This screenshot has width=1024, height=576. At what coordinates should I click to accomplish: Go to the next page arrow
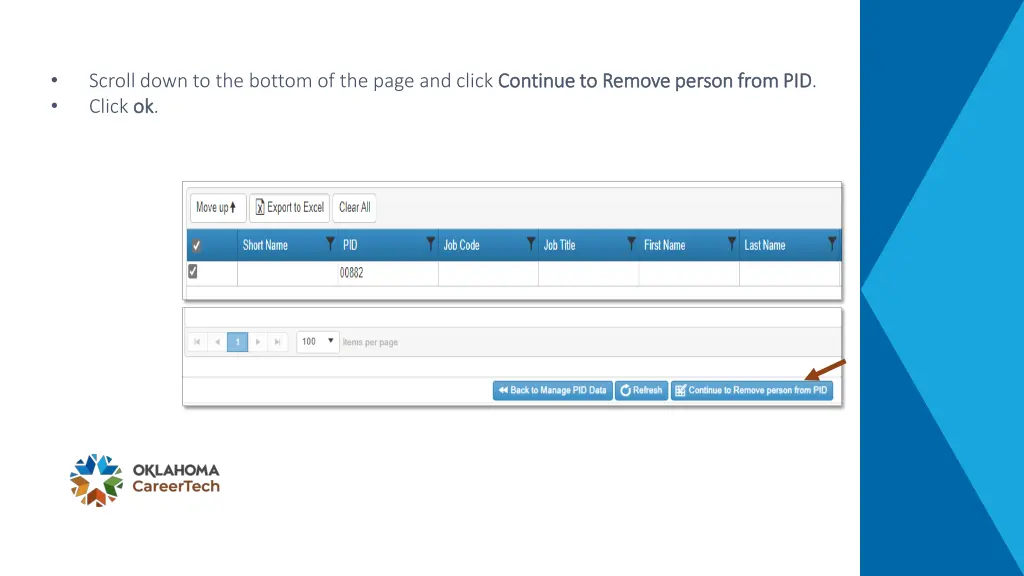click(x=258, y=342)
